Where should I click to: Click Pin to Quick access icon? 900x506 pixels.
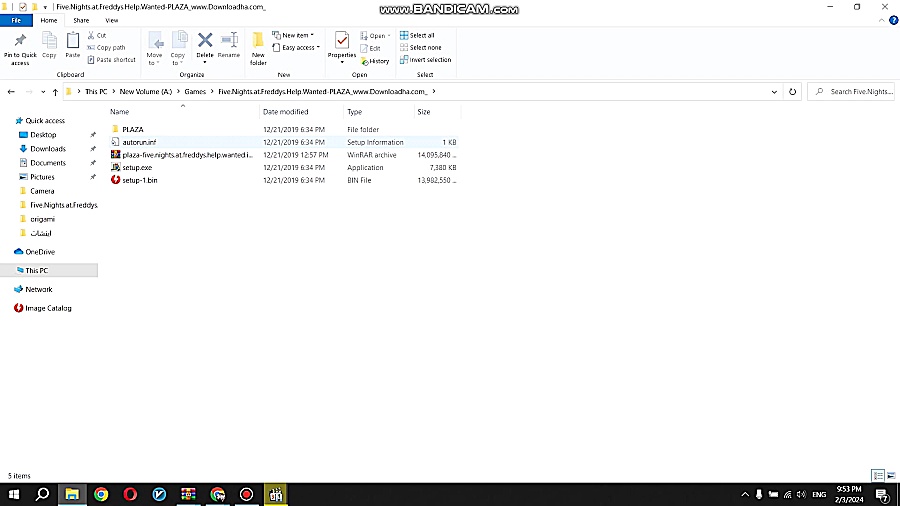tap(20, 48)
